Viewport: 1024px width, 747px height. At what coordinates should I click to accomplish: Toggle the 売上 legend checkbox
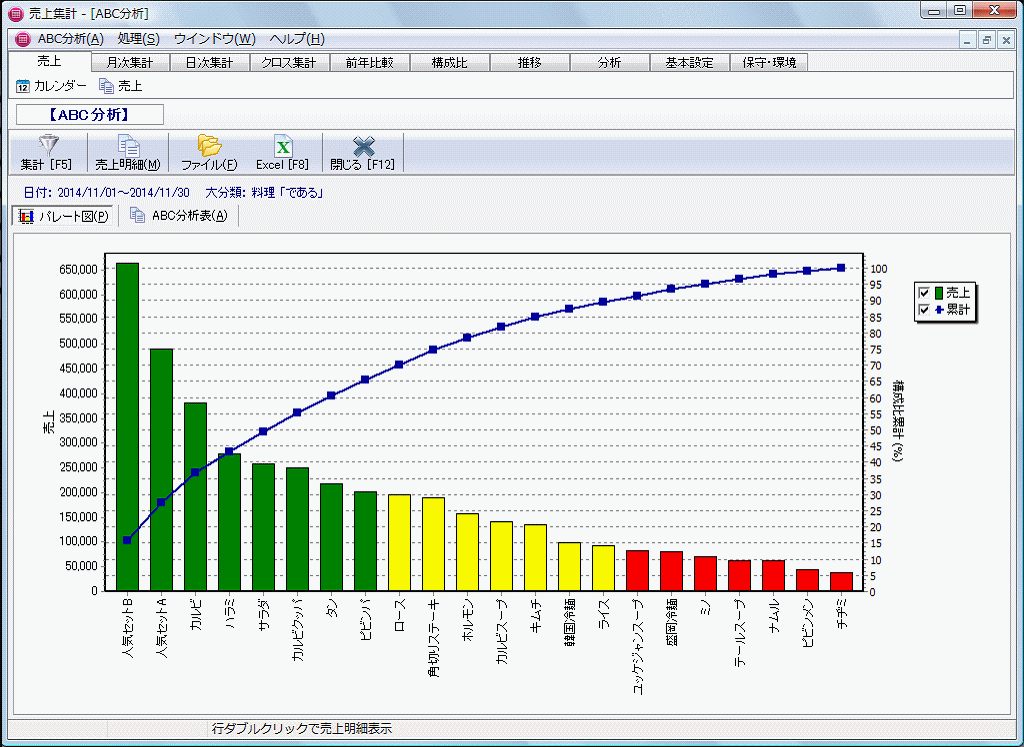(923, 293)
